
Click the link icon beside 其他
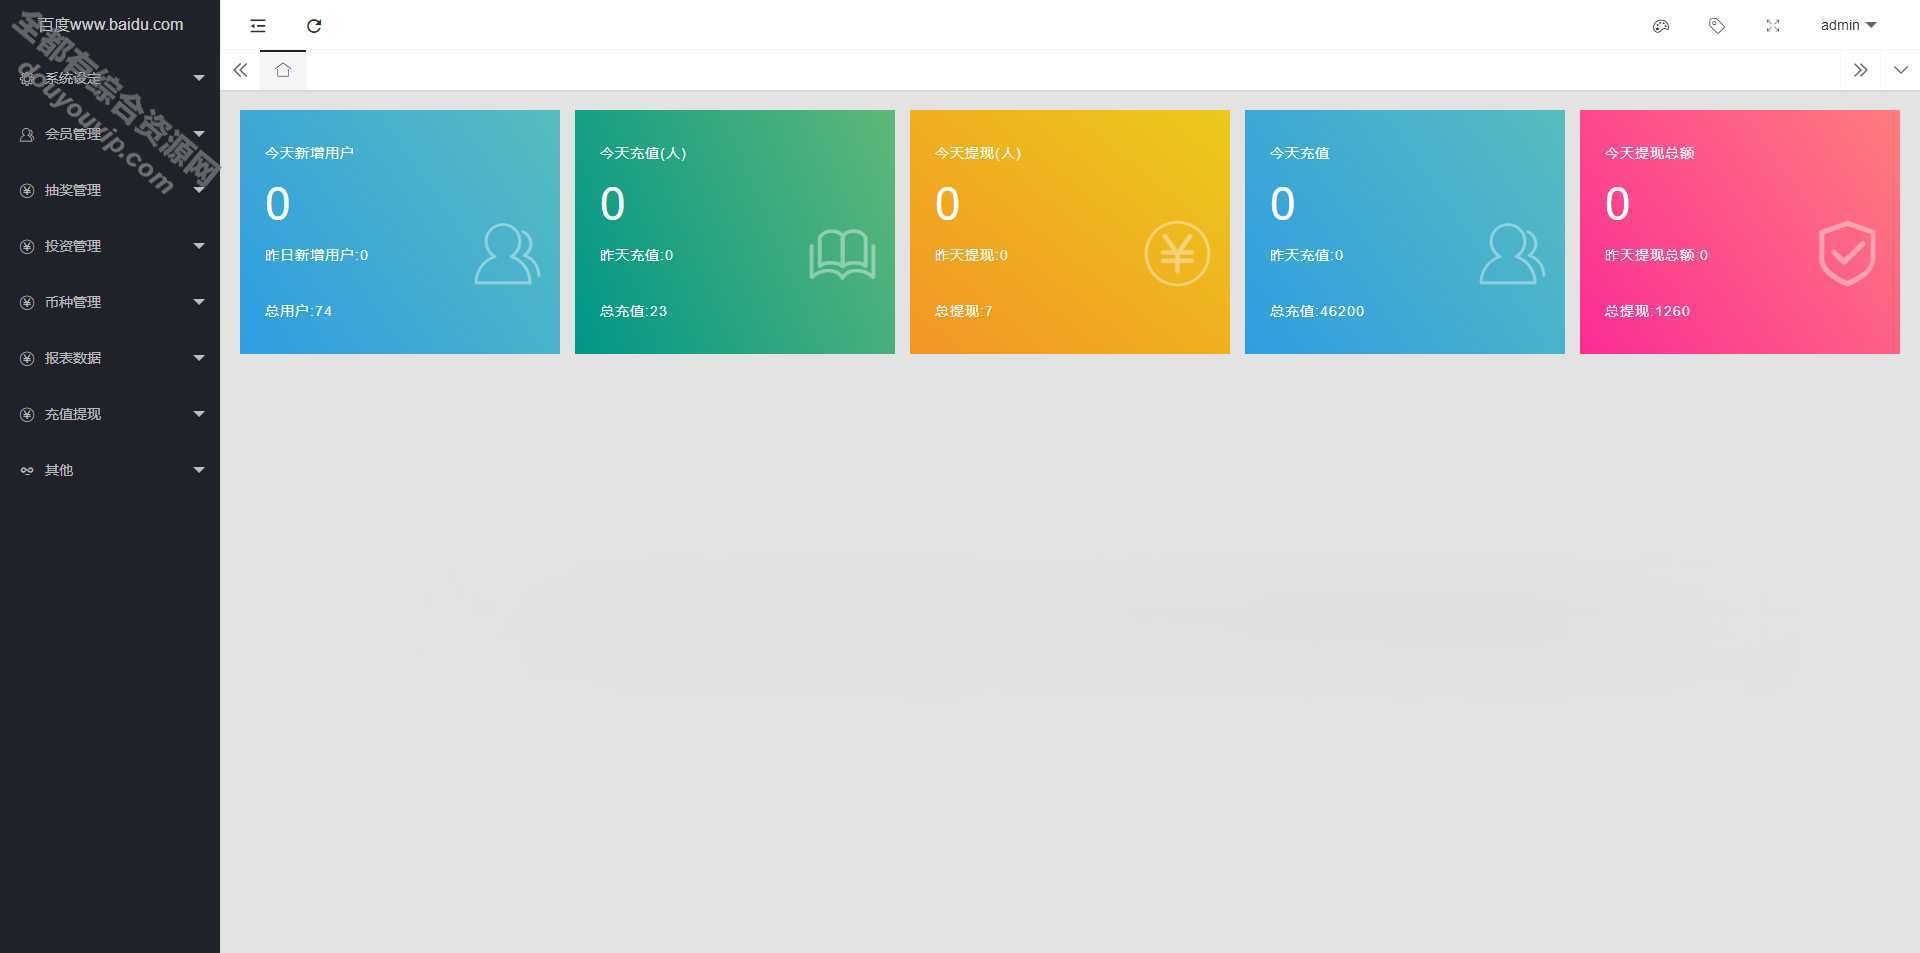point(27,470)
